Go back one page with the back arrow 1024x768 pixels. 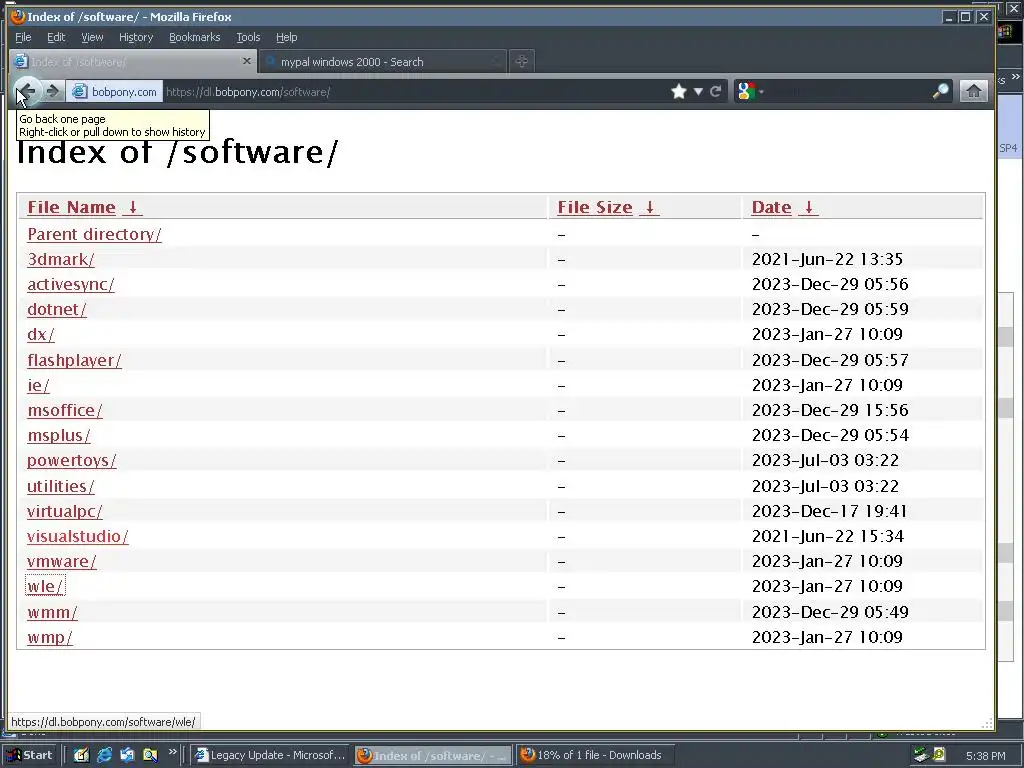pos(27,91)
